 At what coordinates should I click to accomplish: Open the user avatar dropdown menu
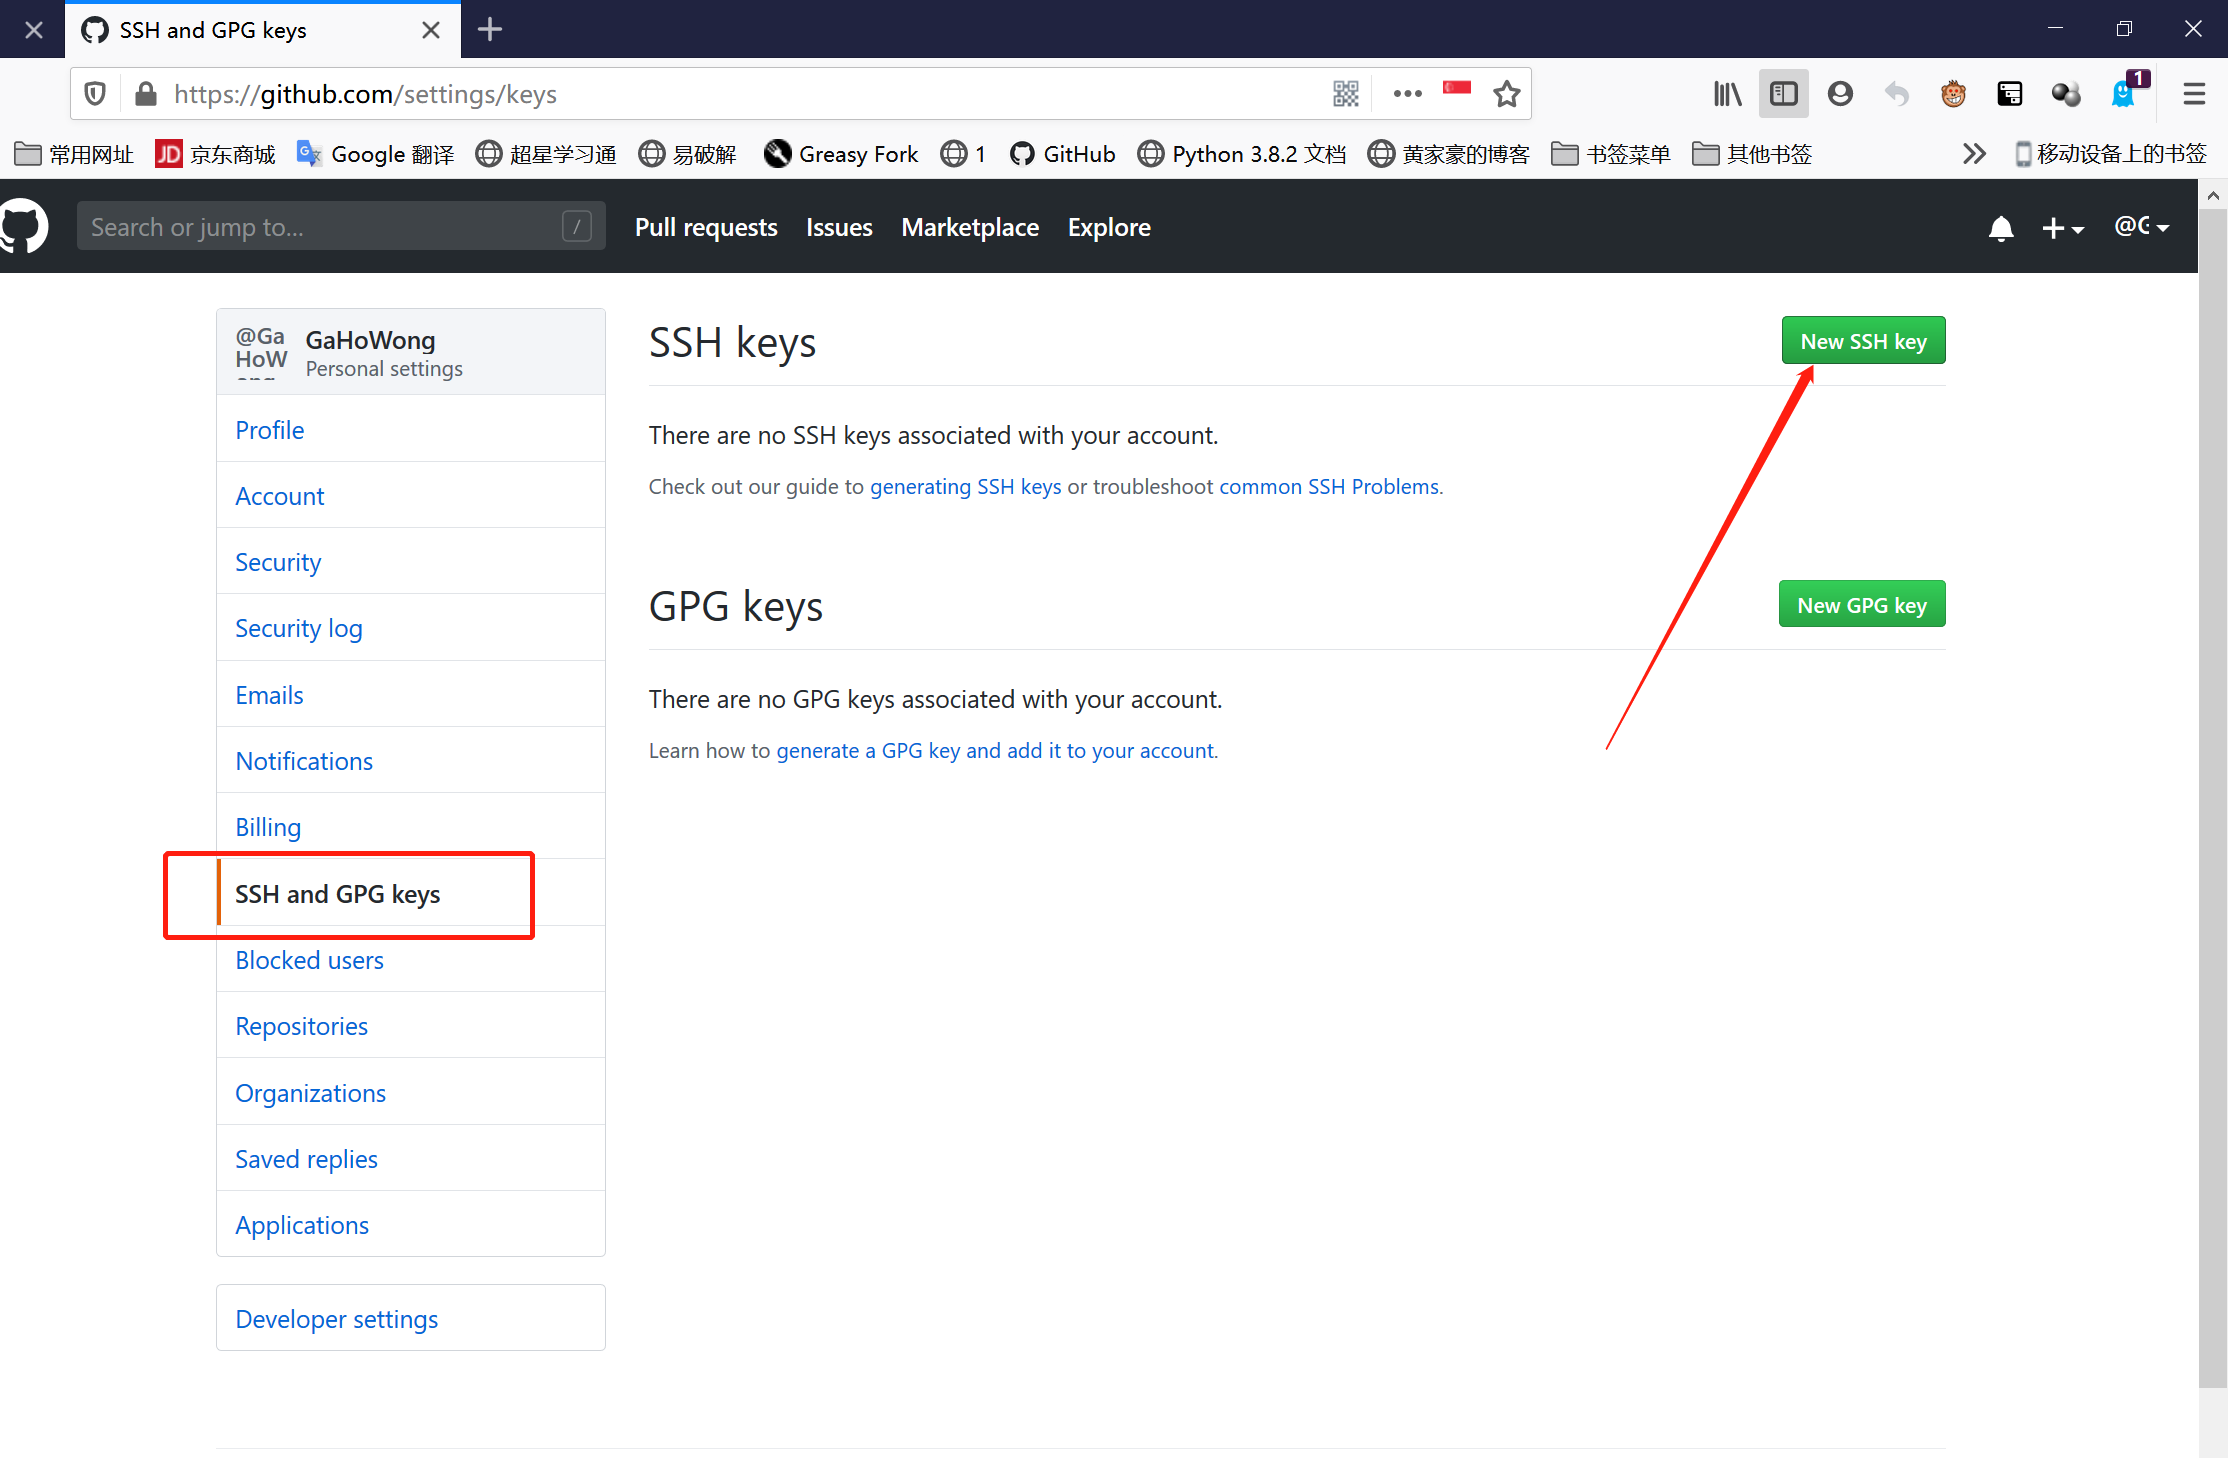coord(2141,227)
